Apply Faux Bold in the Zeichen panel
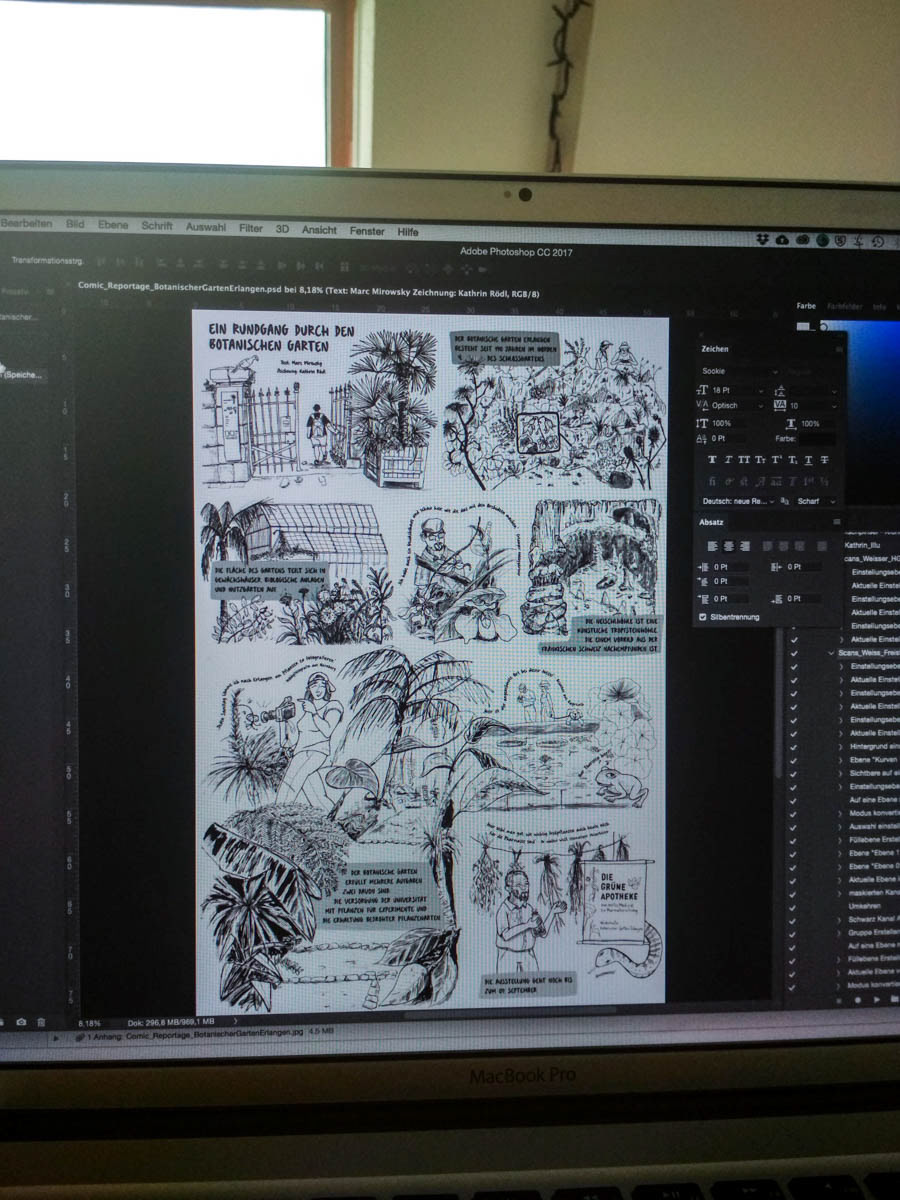Viewport: 900px width, 1200px height. [712, 460]
